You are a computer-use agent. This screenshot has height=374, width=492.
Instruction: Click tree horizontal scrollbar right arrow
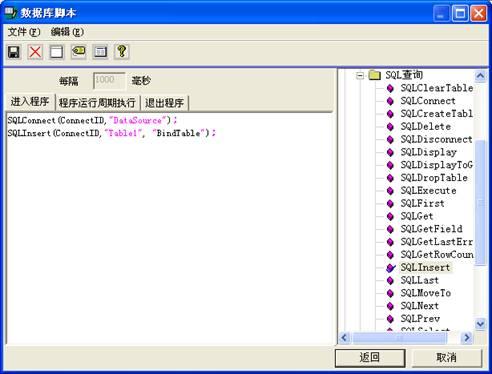[x=466, y=338]
